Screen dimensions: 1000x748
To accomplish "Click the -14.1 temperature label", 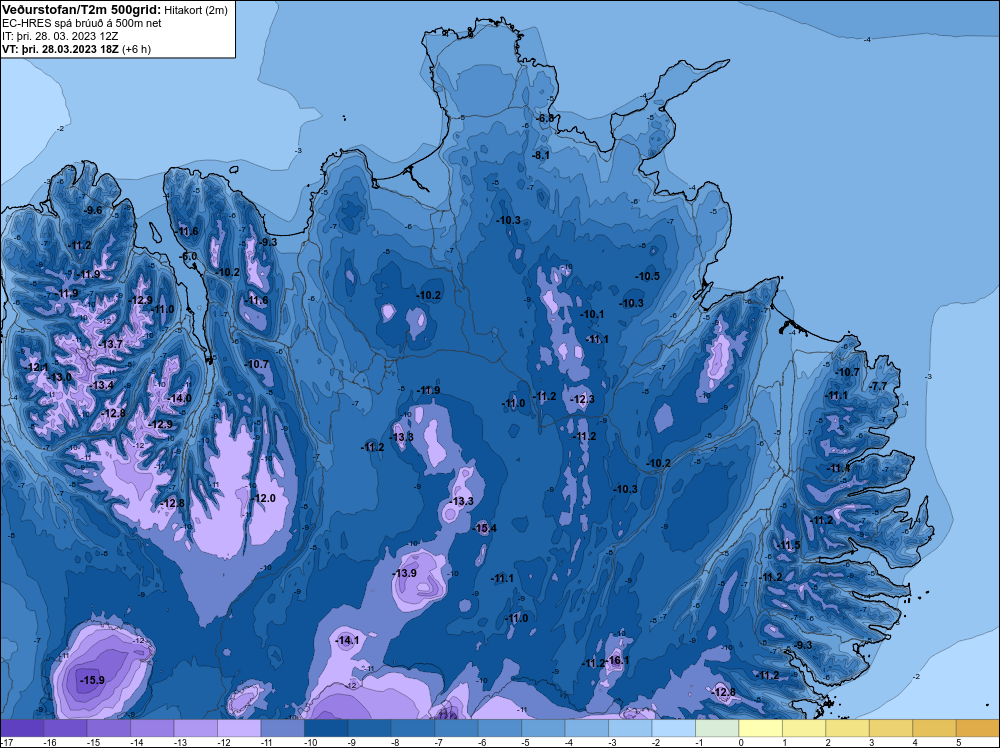I will (x=347, y=640).
